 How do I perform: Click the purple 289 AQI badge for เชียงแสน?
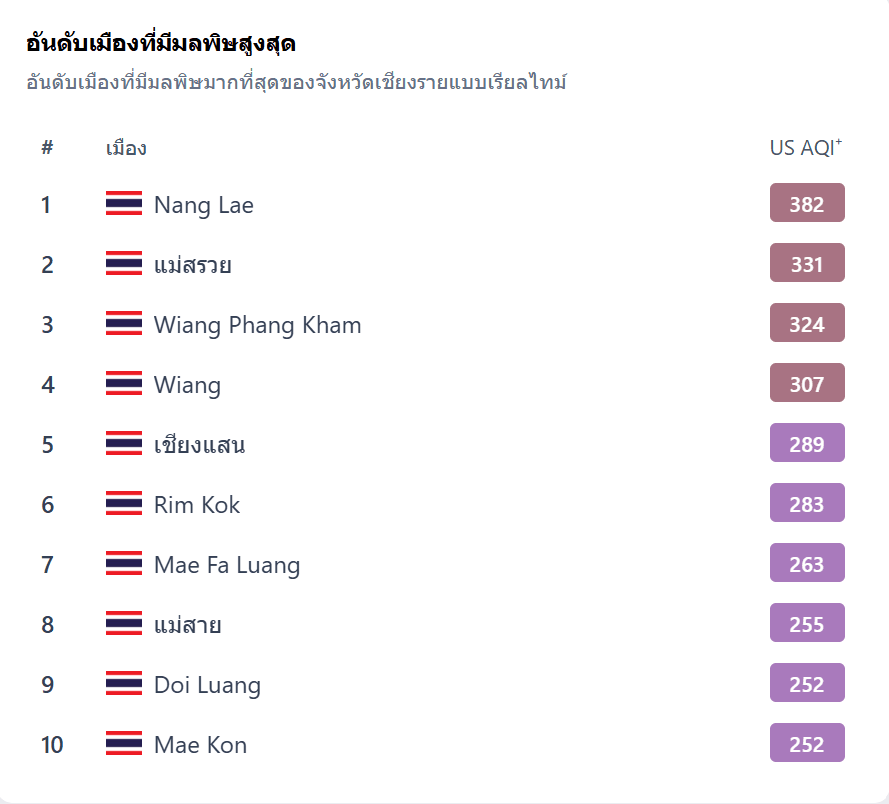(806, 443)
